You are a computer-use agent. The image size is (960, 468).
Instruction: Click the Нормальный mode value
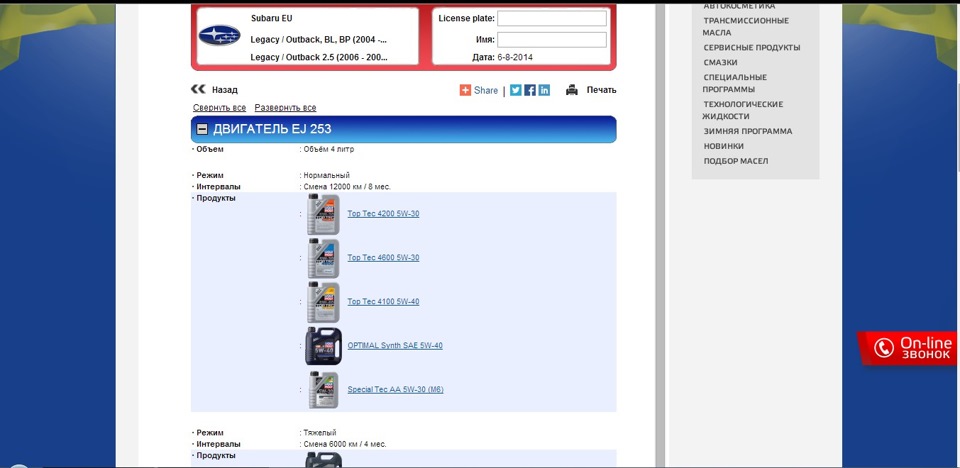click(326, 175)
